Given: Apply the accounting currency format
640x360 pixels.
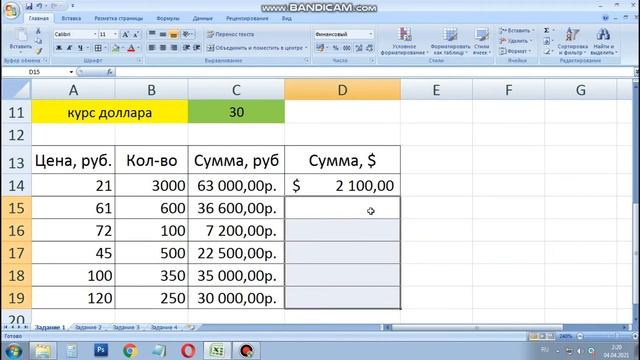Looking at the screenshot, I should click(x=321, y=48).
